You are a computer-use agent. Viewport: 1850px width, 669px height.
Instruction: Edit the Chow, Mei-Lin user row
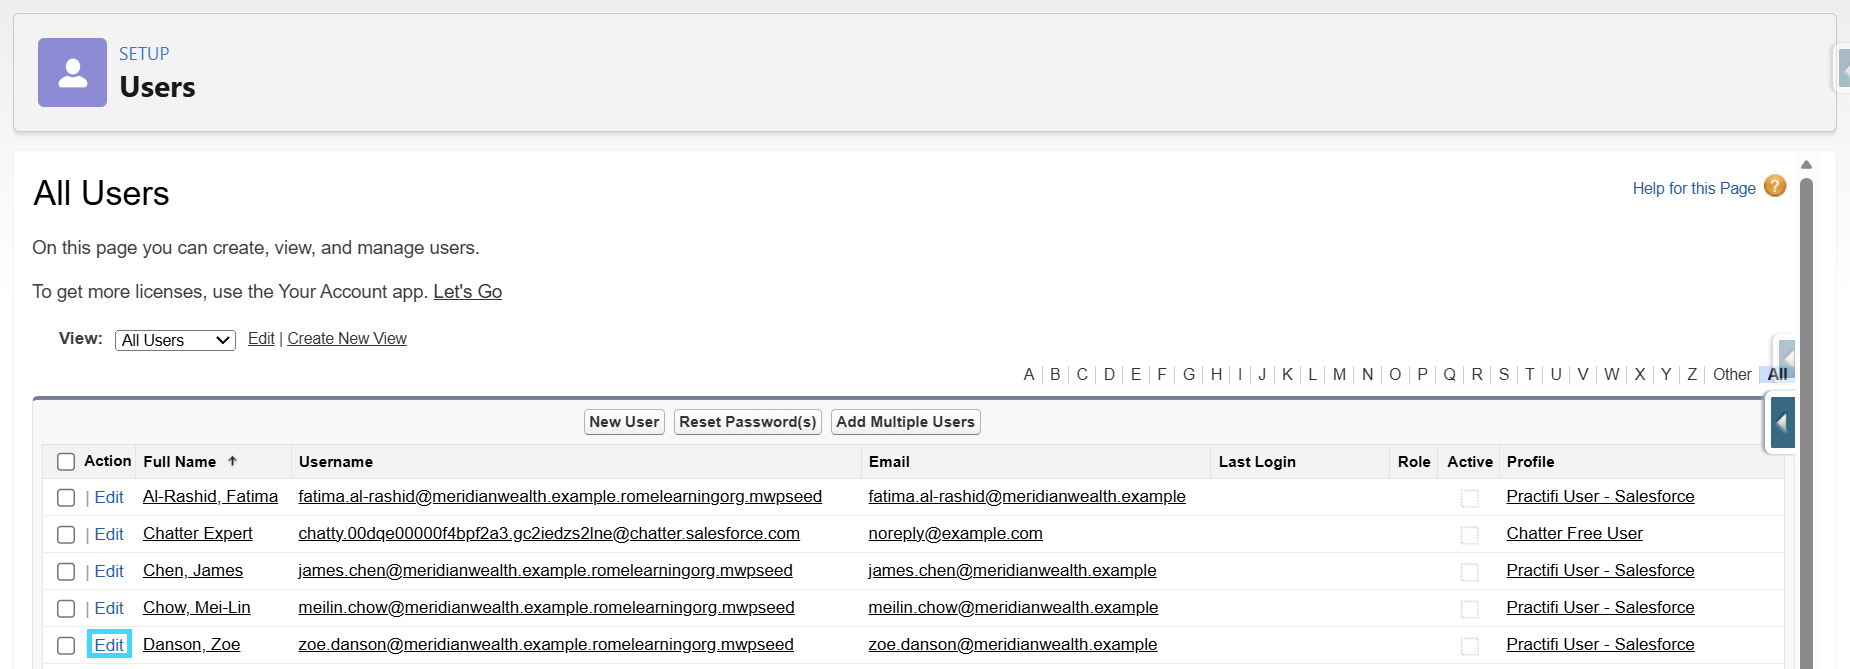click(109, 608)
